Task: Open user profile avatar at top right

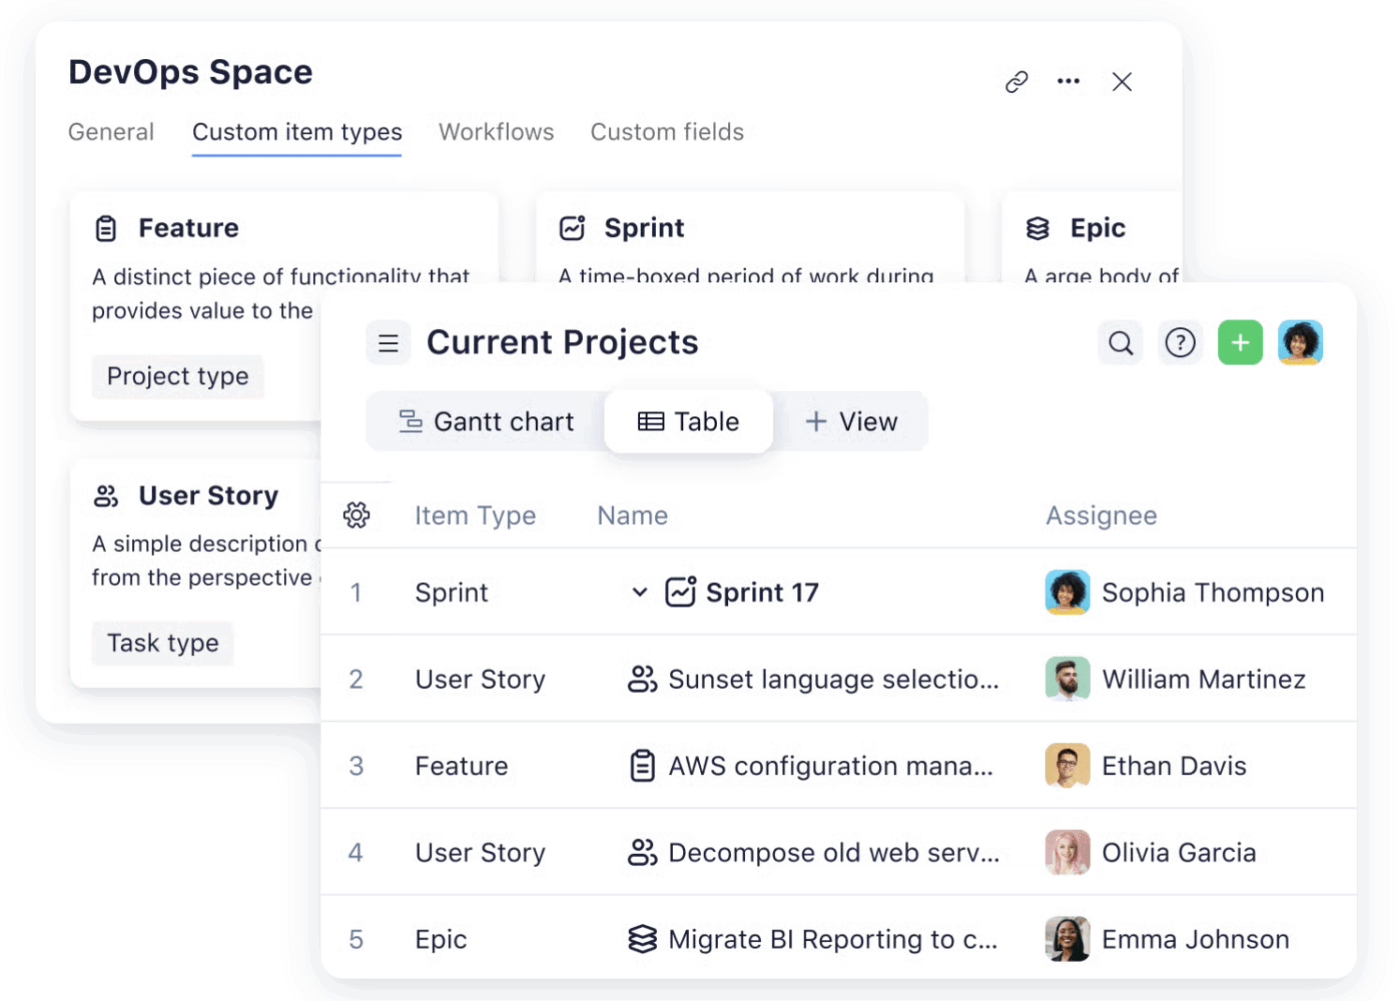Action: [1300, 343]
